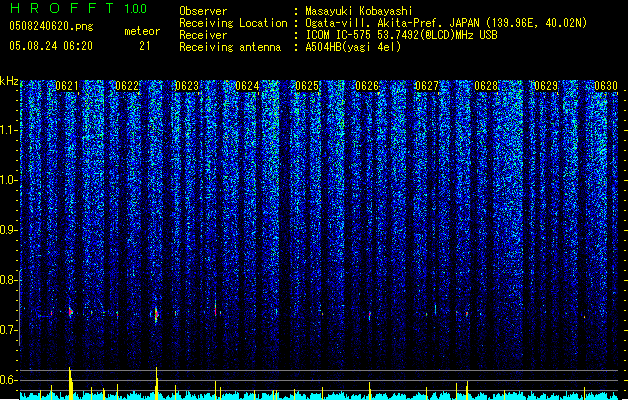
Task: Select the file name 0508240620.png
Action: pos(51,26)
